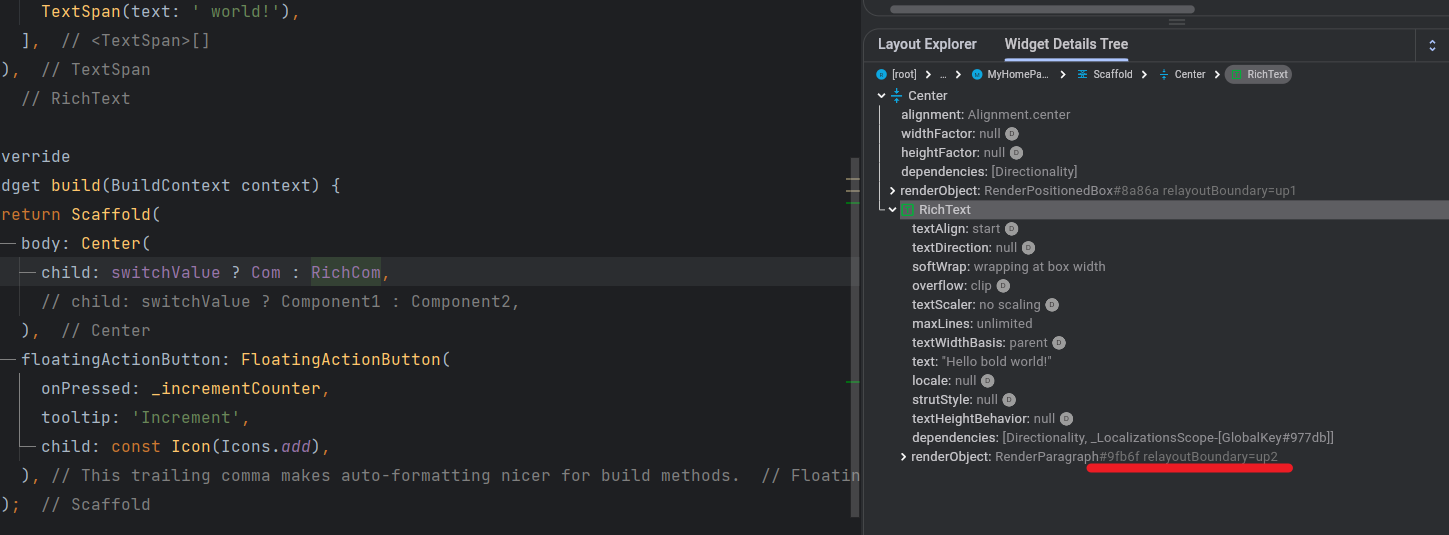Click the default badge next to strutStyle
The image size is (1449, 535).
(x=1009, y=400)
